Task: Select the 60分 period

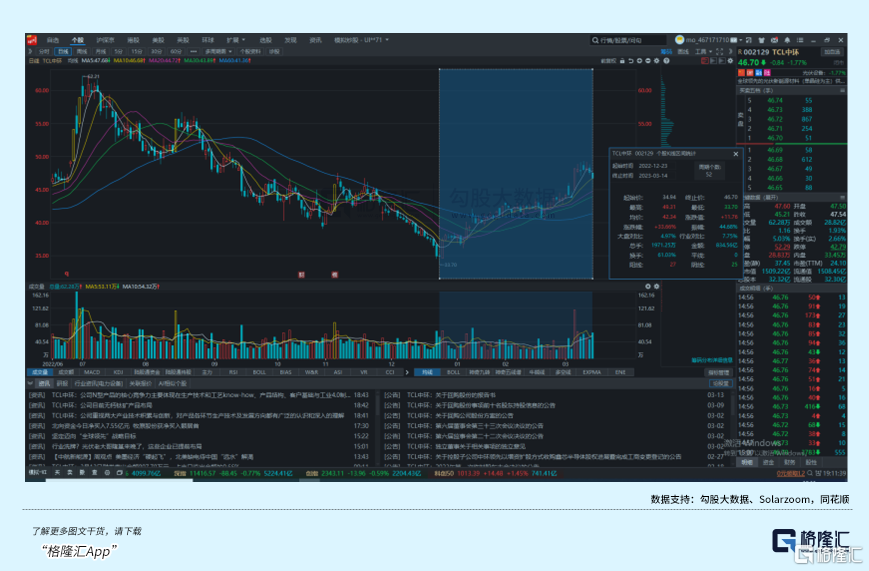Action: 176,52
